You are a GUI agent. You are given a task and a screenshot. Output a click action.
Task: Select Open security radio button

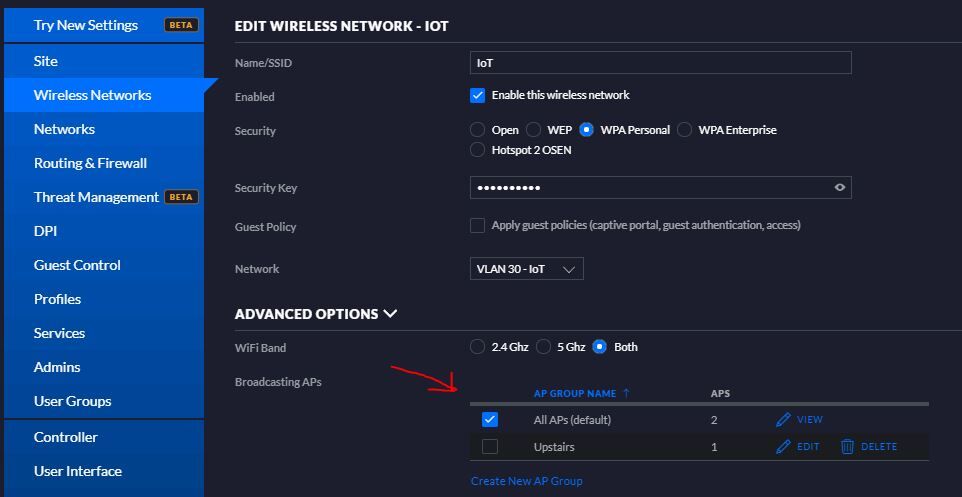[478, 130]
